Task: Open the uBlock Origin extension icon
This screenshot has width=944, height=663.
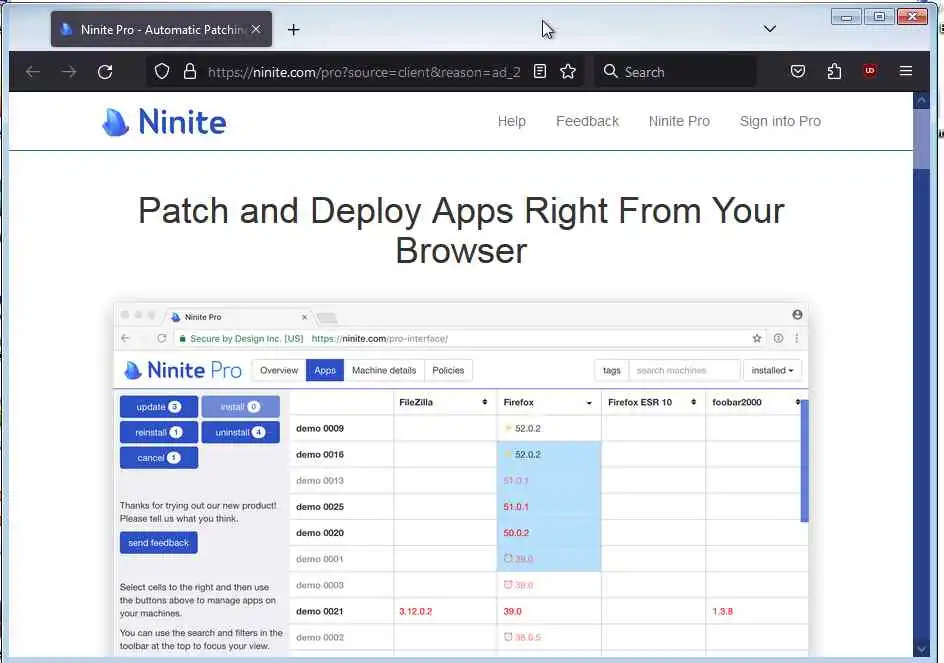Action: pos(869,71)
